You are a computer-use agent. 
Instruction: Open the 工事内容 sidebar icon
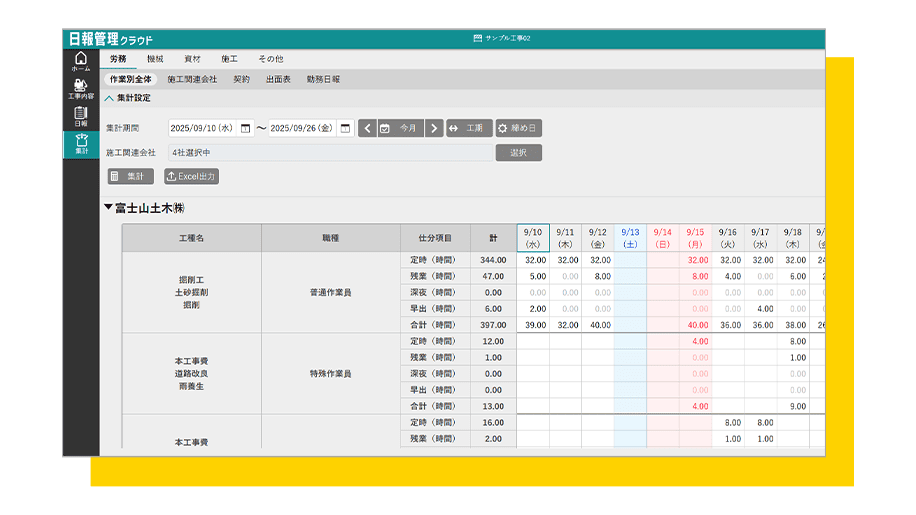tap(81, 89)
